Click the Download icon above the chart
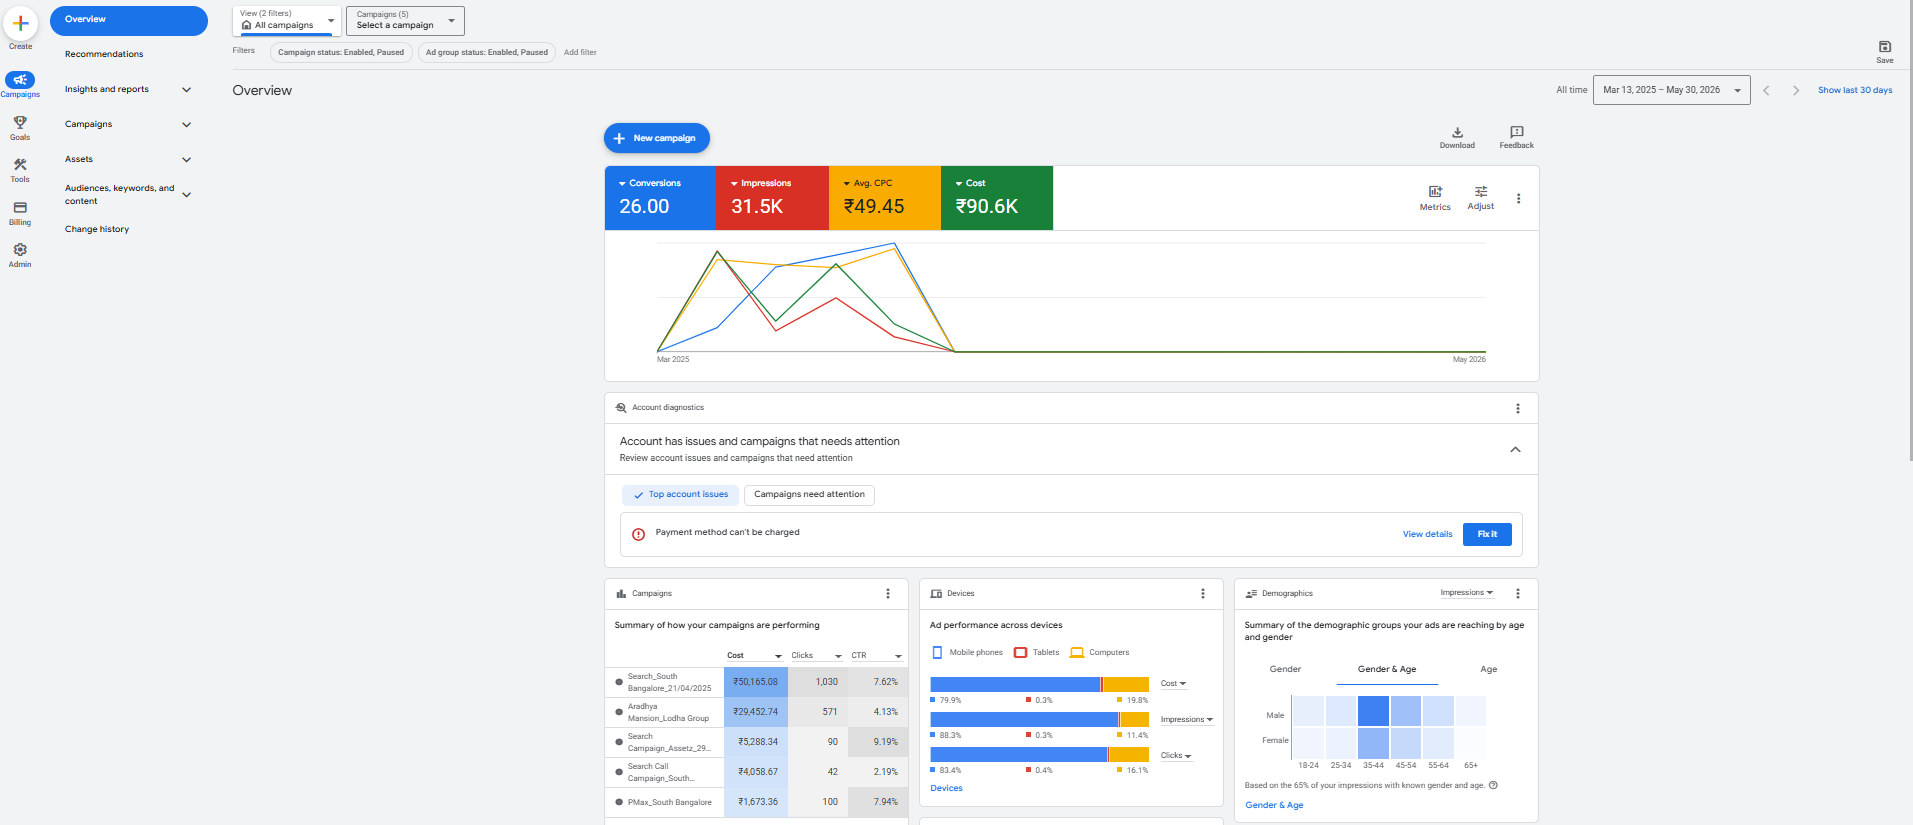This screenshot has height=825, width=1913. tap(1457, 132)
